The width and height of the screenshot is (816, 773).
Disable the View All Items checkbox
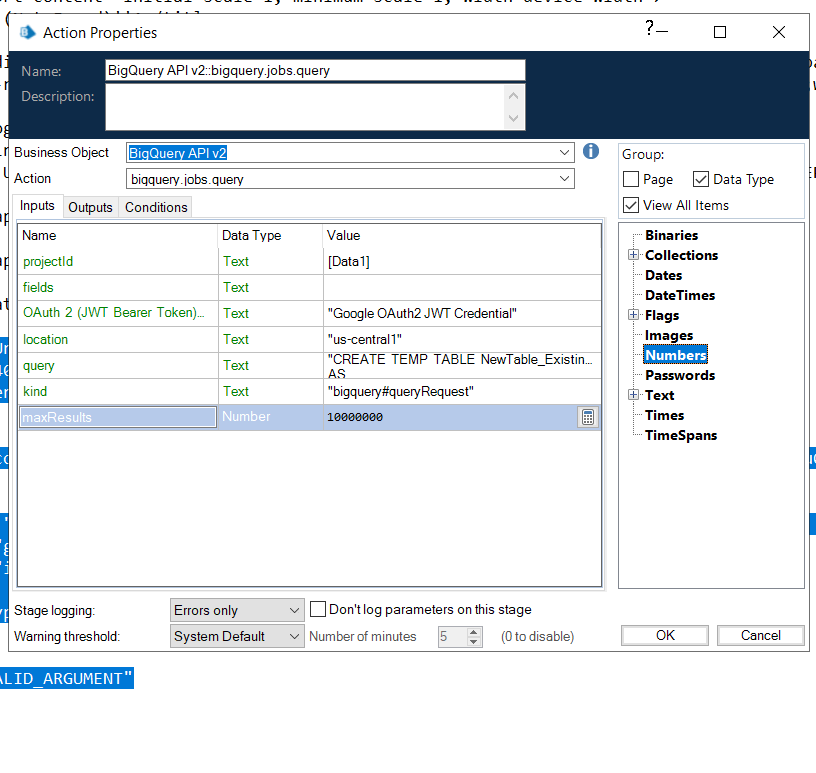tap(631, 205)
